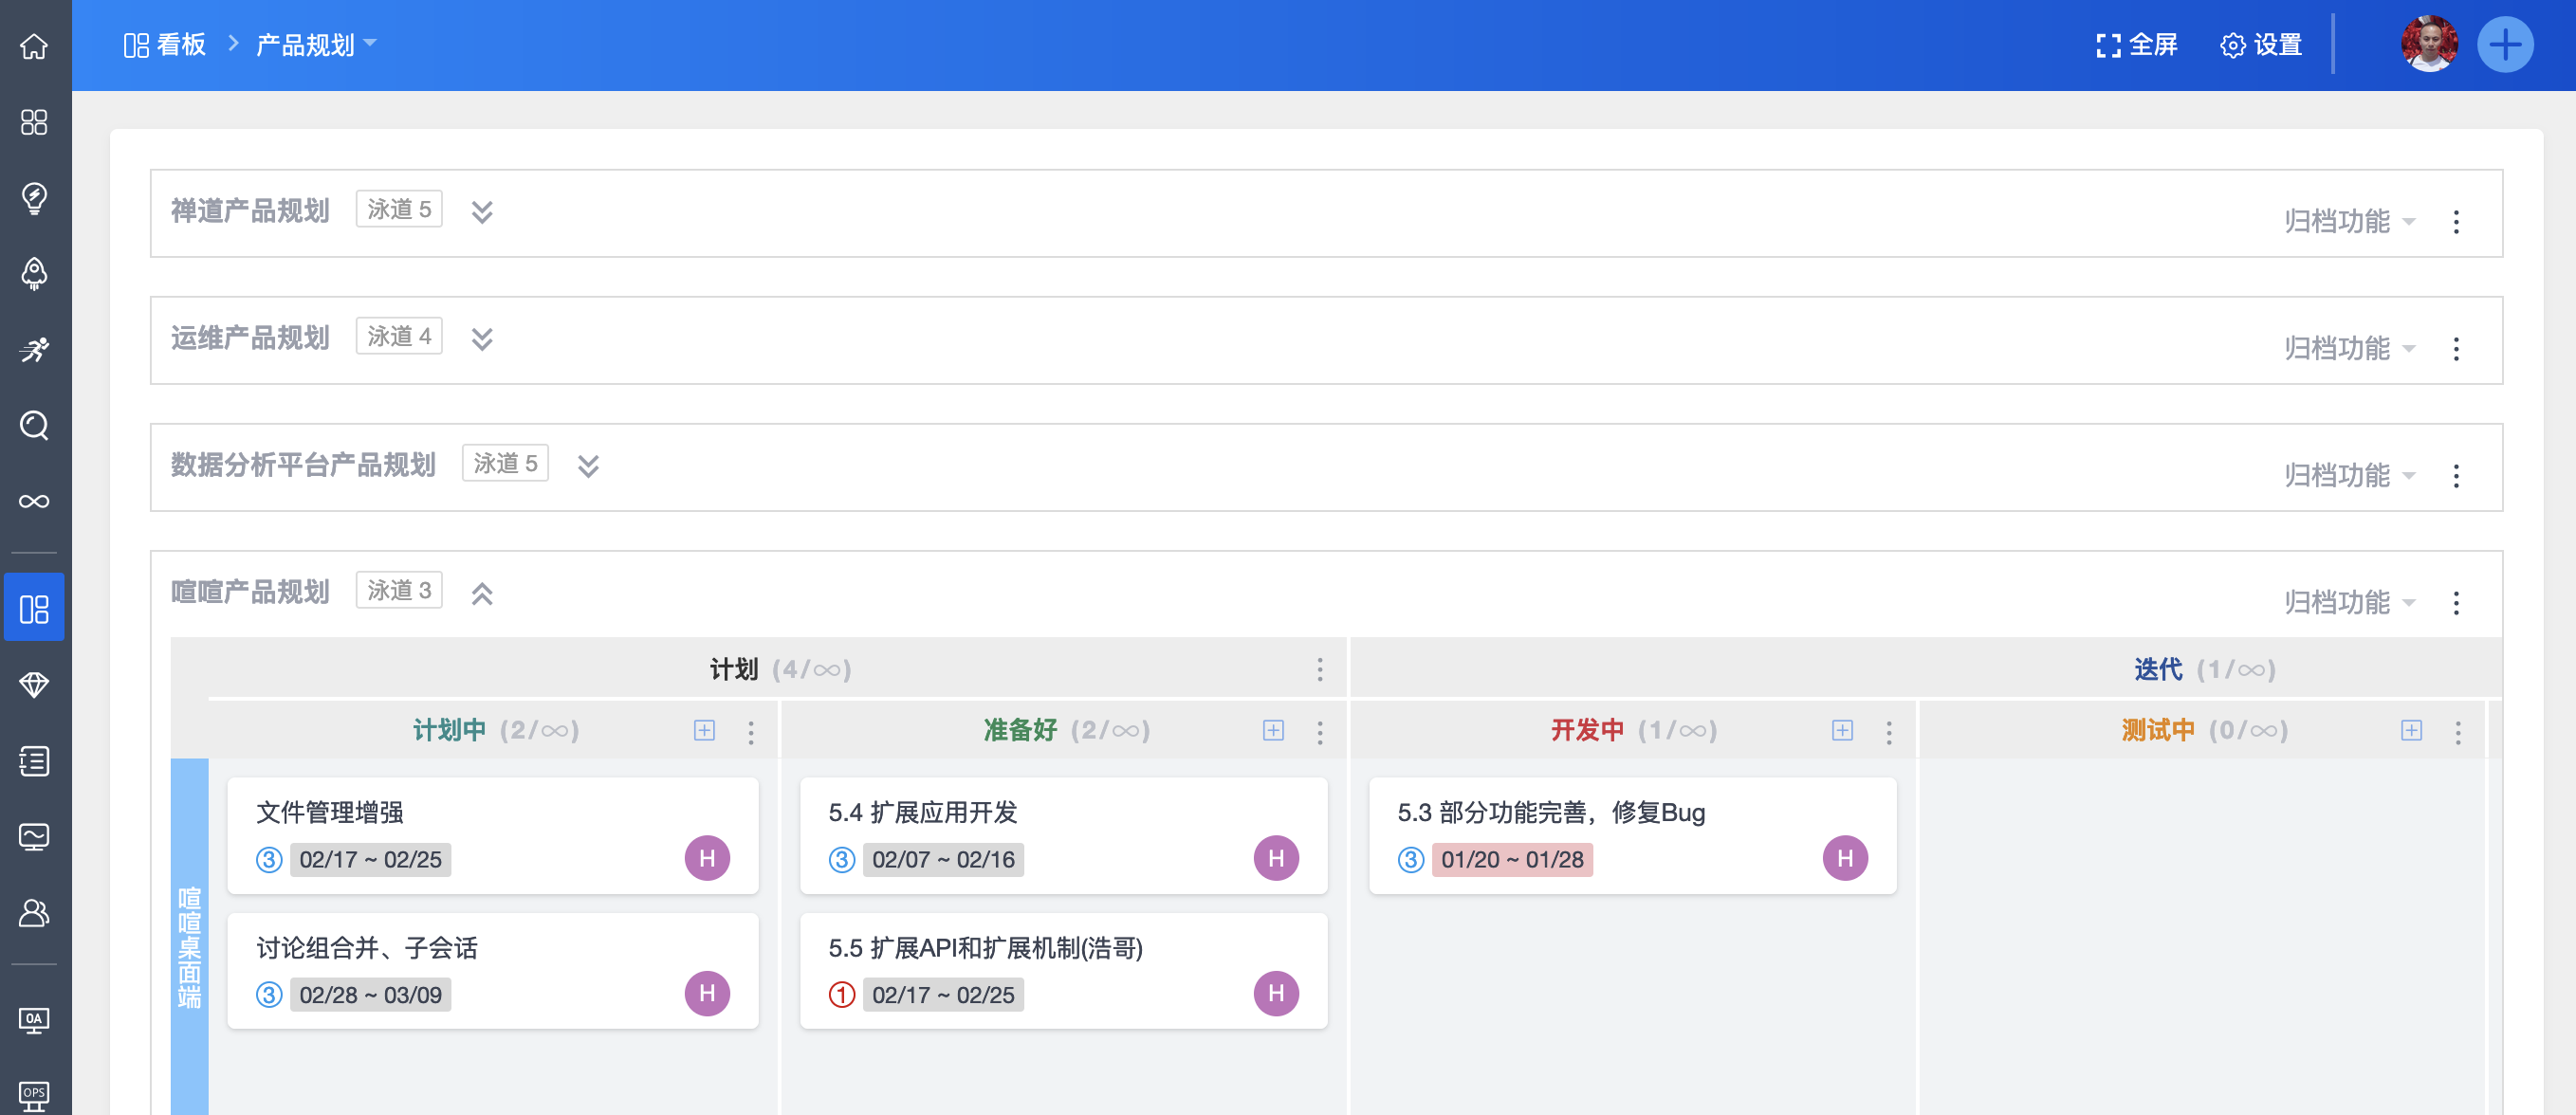The image size is (2576, 1115).
Task: Open the rocket icon in sidebar
Action: tap(34, 273)
